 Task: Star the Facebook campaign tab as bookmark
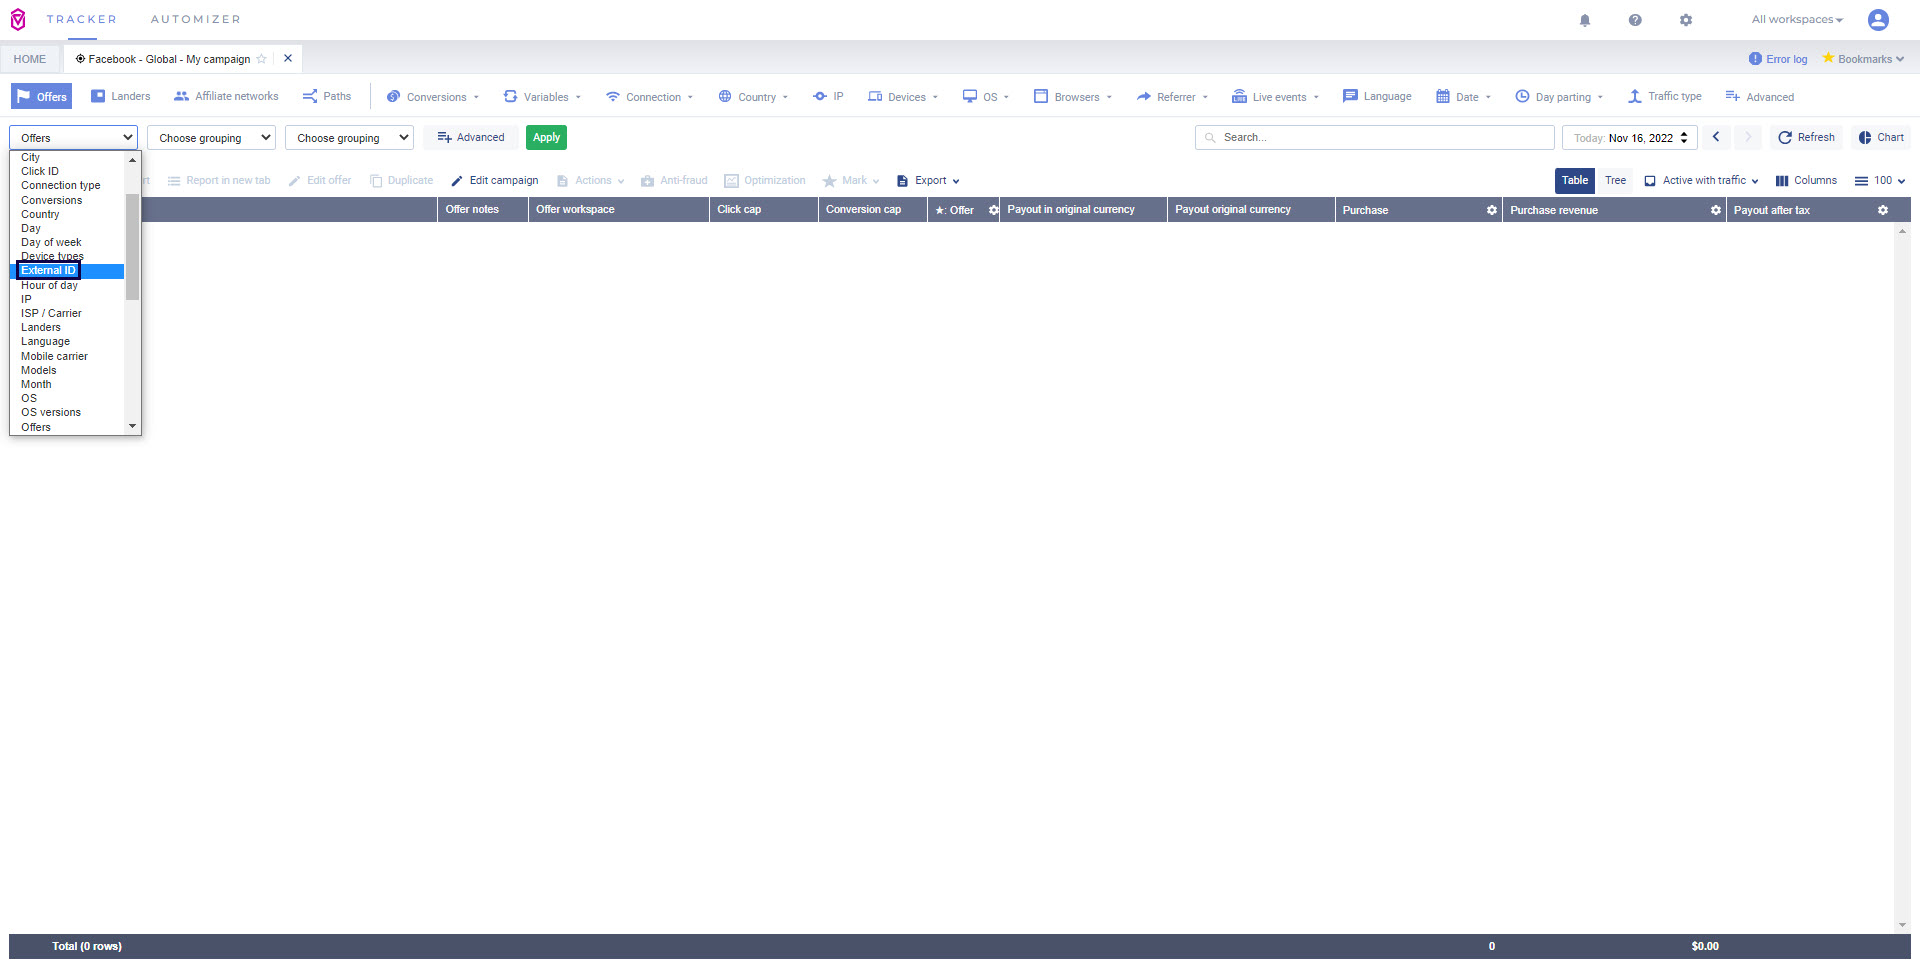(262, 59)
